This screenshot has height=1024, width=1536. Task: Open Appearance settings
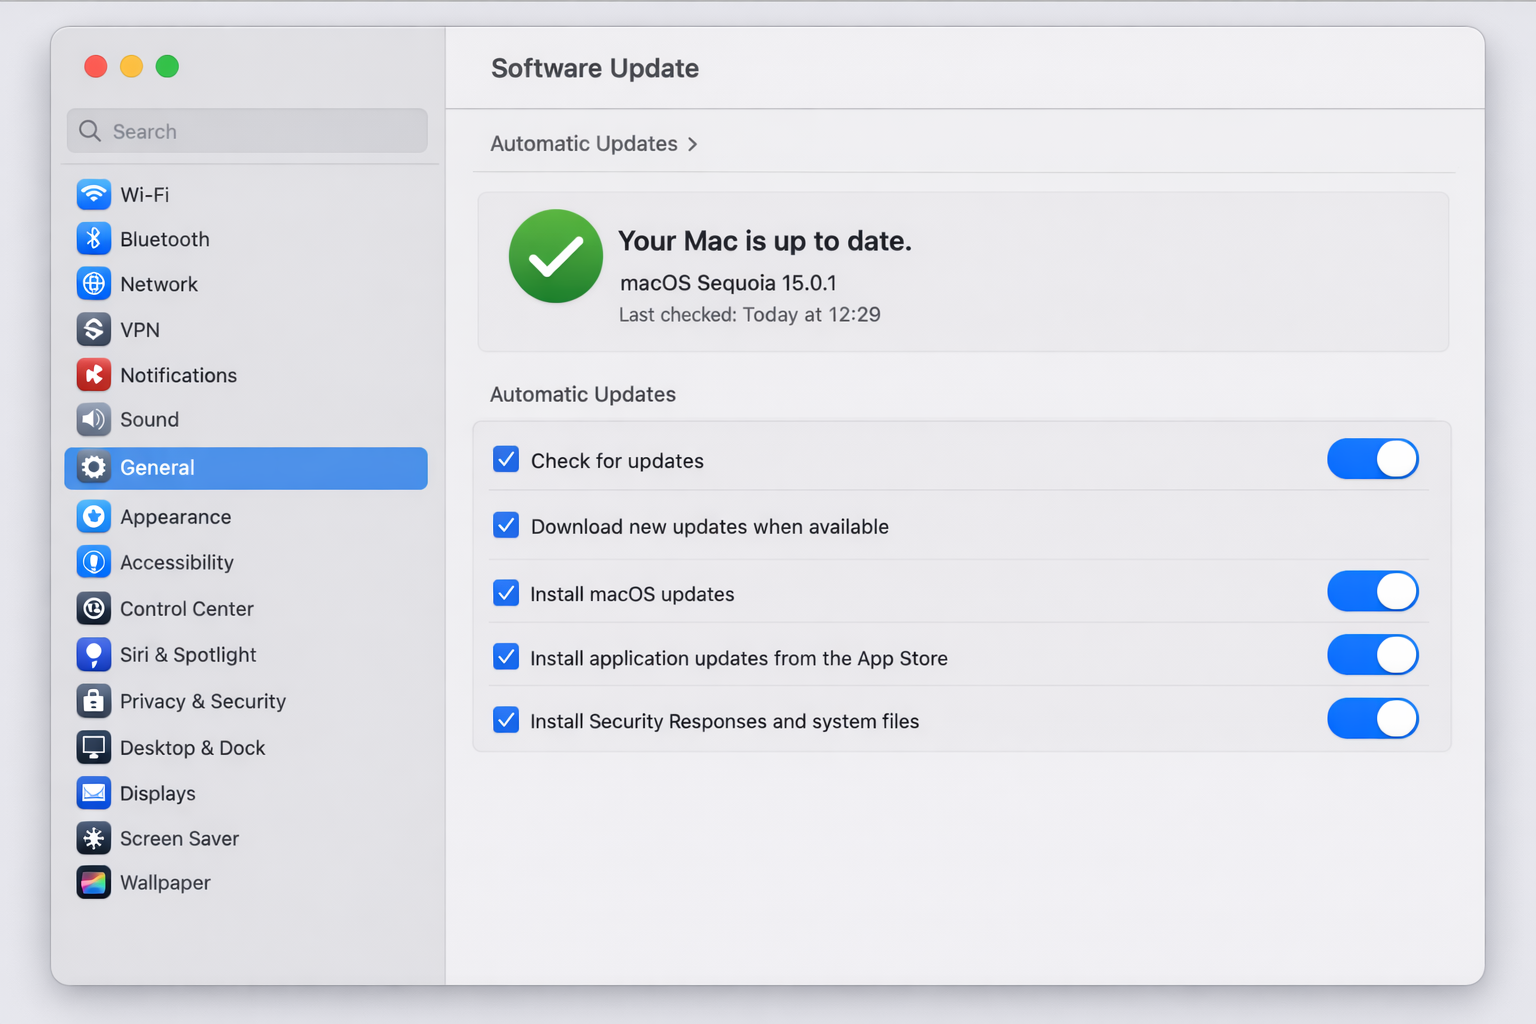pos(246,517)
